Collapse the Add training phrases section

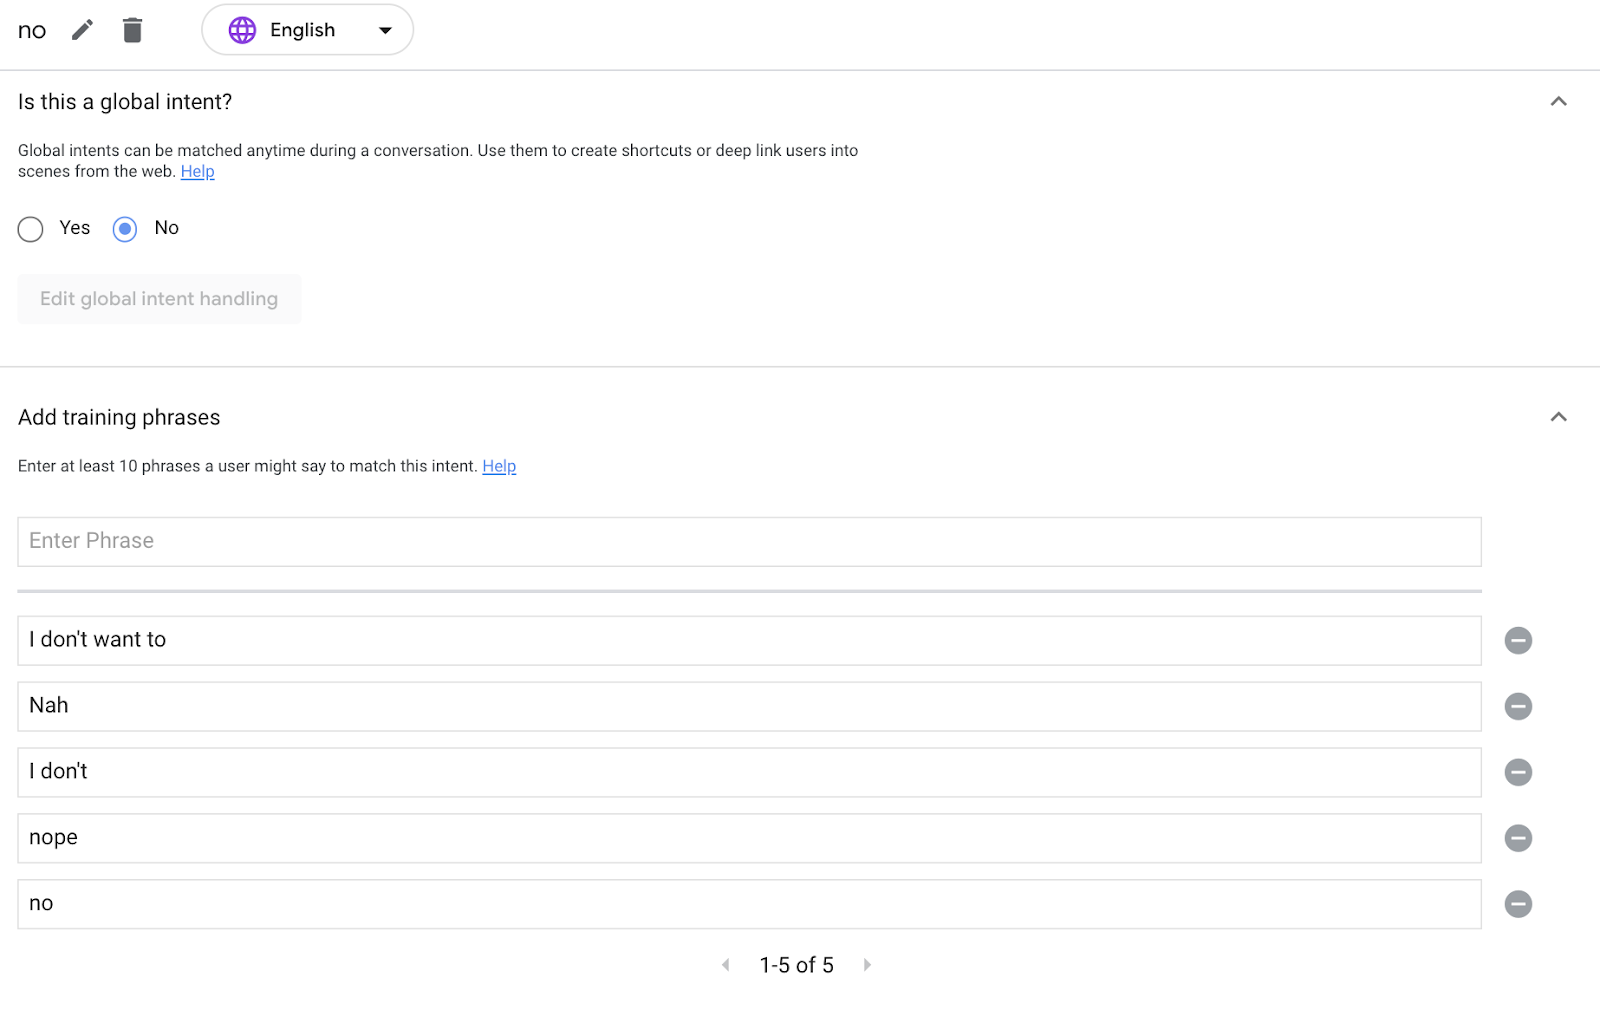[1557, 417]
